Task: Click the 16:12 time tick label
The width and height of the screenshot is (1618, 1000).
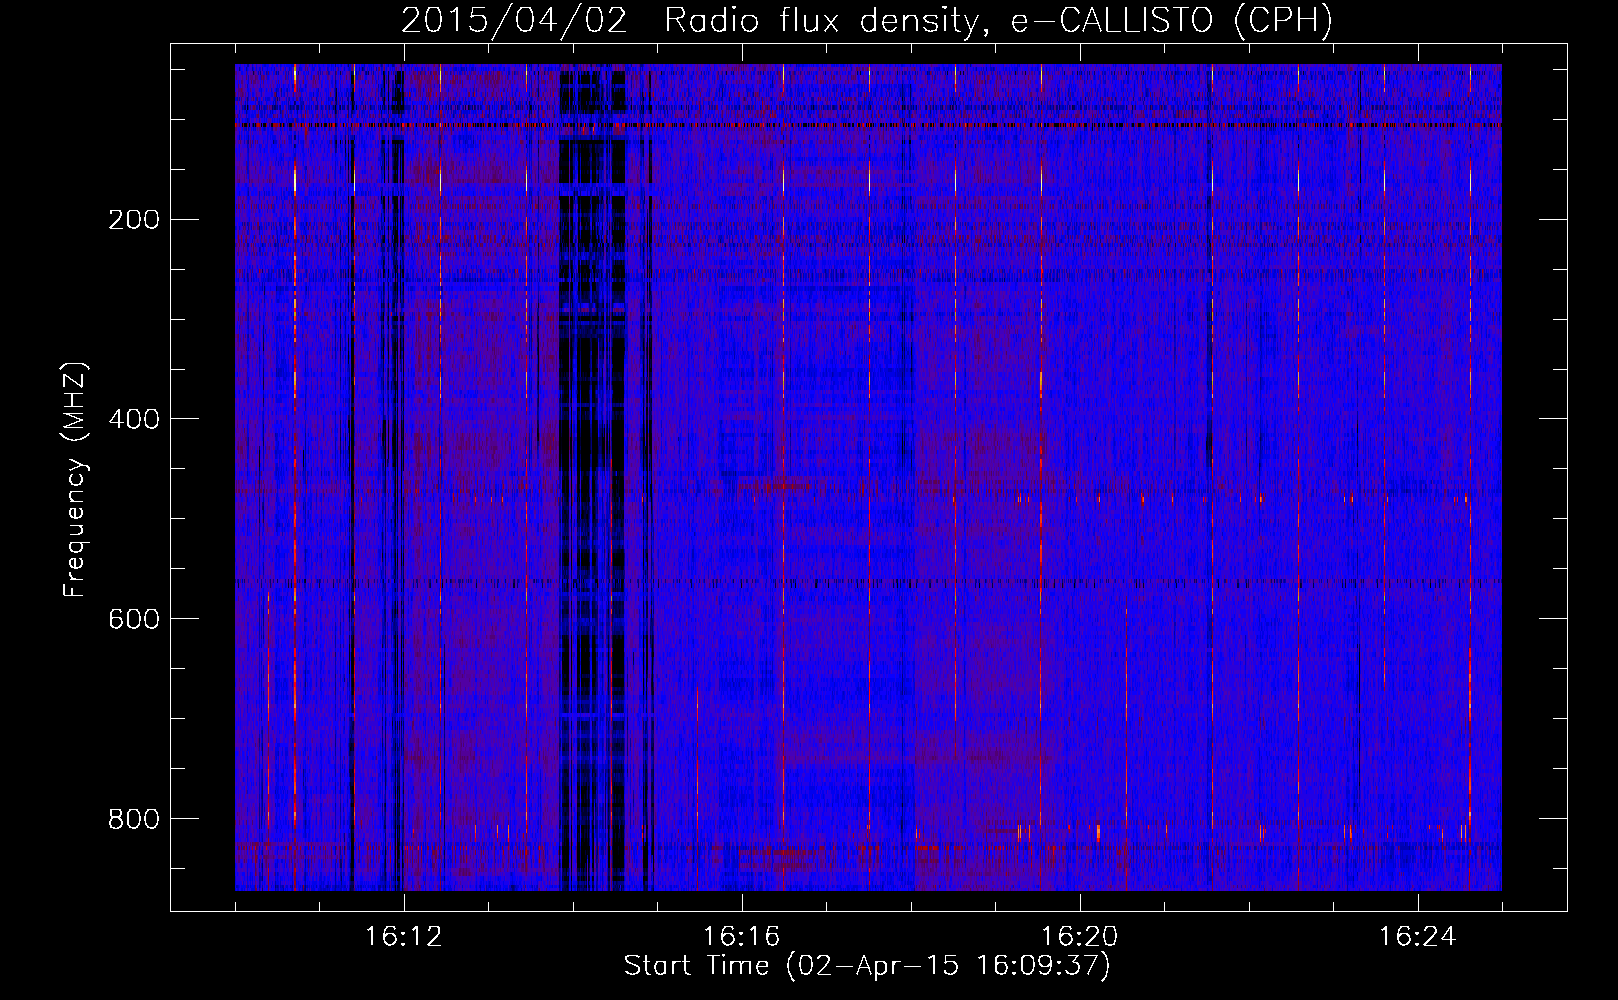Action: (x=404, y=937)
